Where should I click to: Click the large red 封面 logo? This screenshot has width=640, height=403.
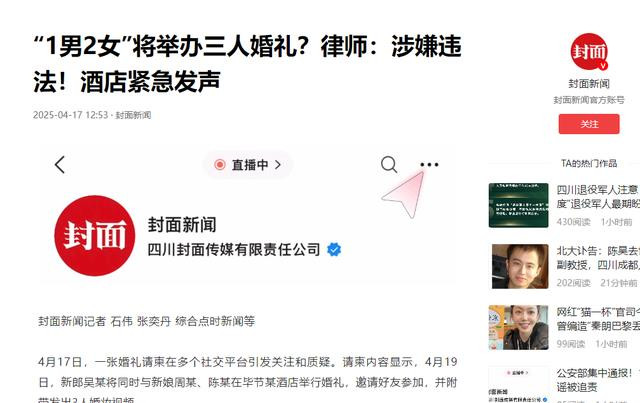95,236
